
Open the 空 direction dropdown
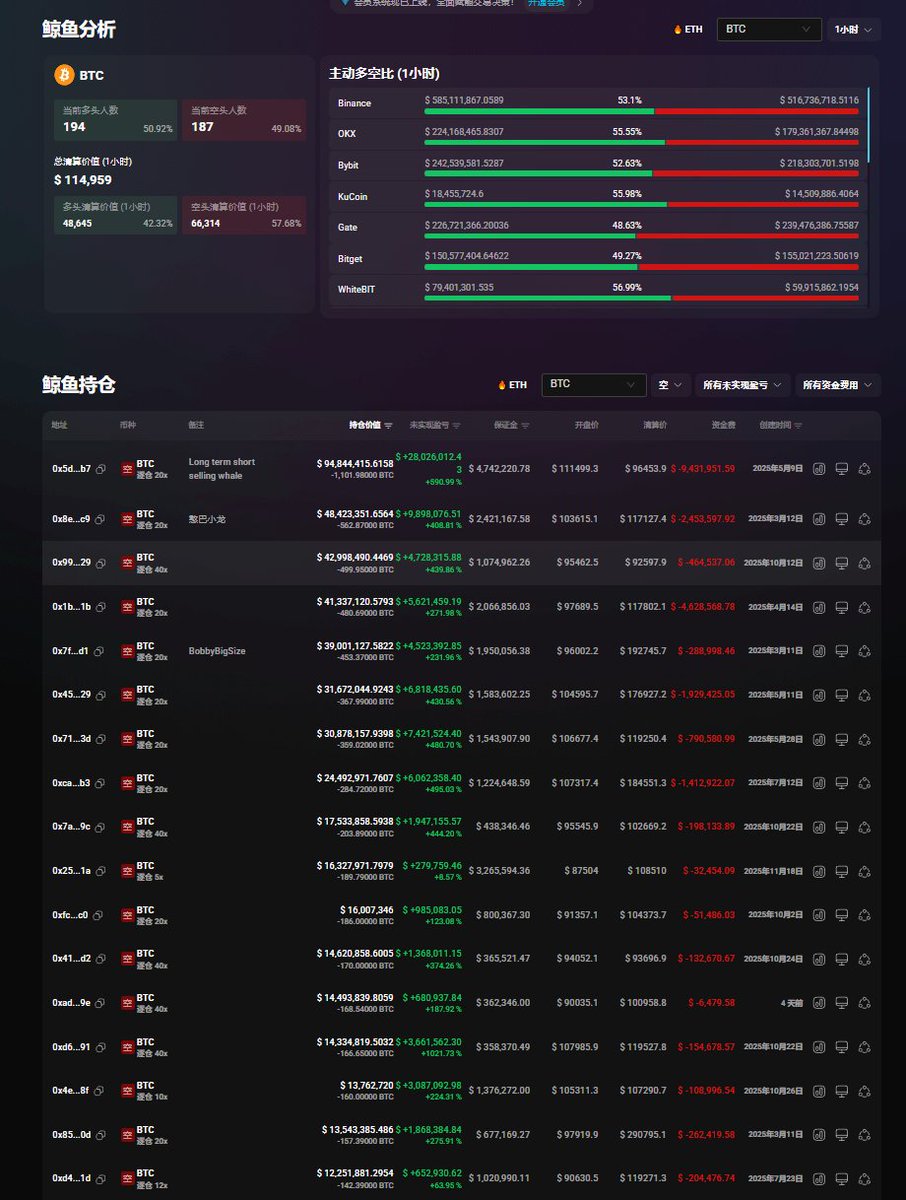click(671, 384)
